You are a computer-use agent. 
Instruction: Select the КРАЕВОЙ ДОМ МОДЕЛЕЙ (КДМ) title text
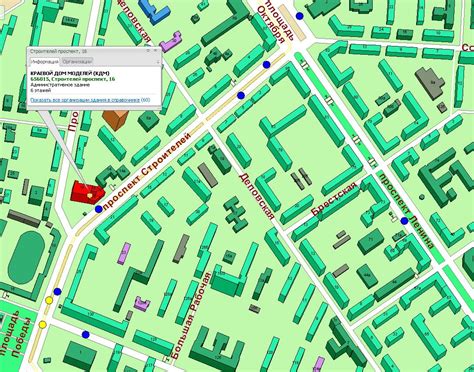[x=70, y=73]
